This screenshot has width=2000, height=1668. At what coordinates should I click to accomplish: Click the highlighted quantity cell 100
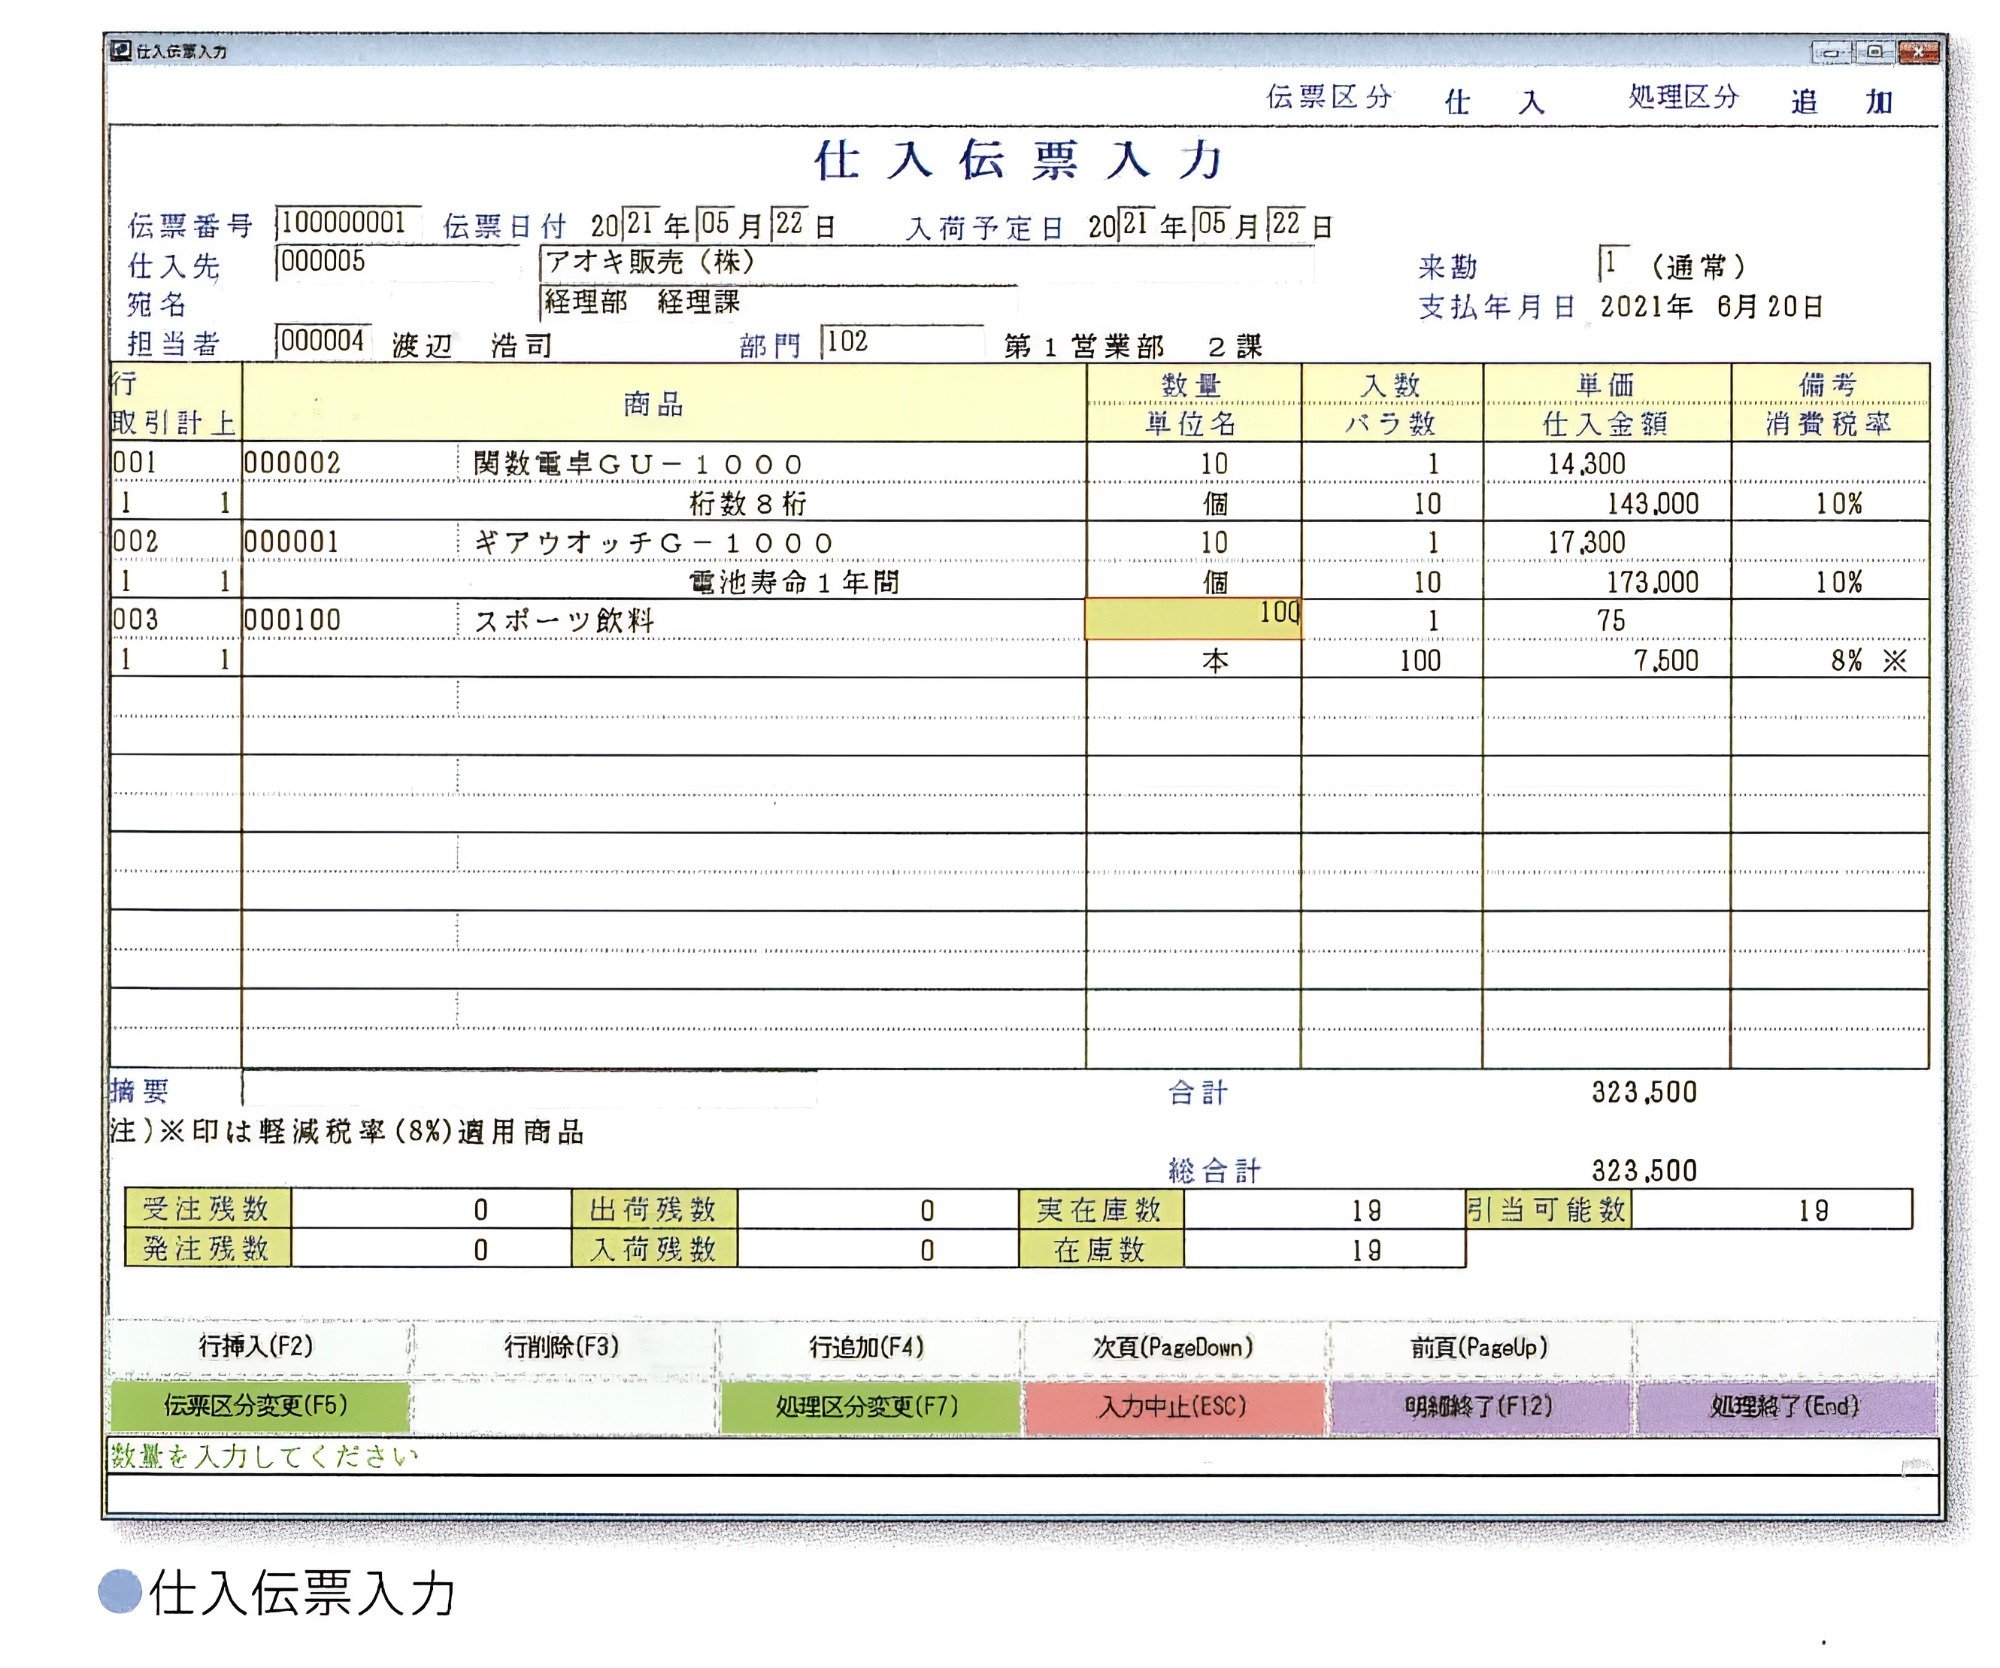coord(1193,618)
